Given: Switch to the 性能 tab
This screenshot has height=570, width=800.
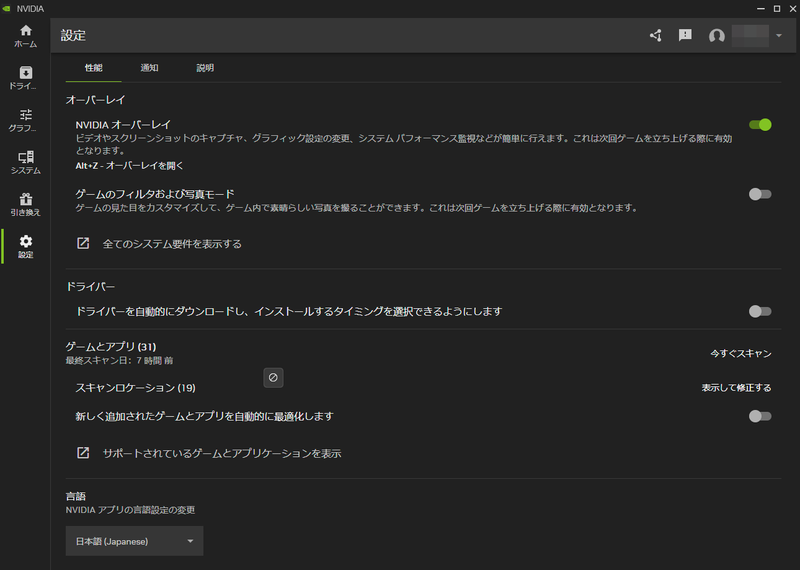Looking at the screenshot, I should coord(93,68).
